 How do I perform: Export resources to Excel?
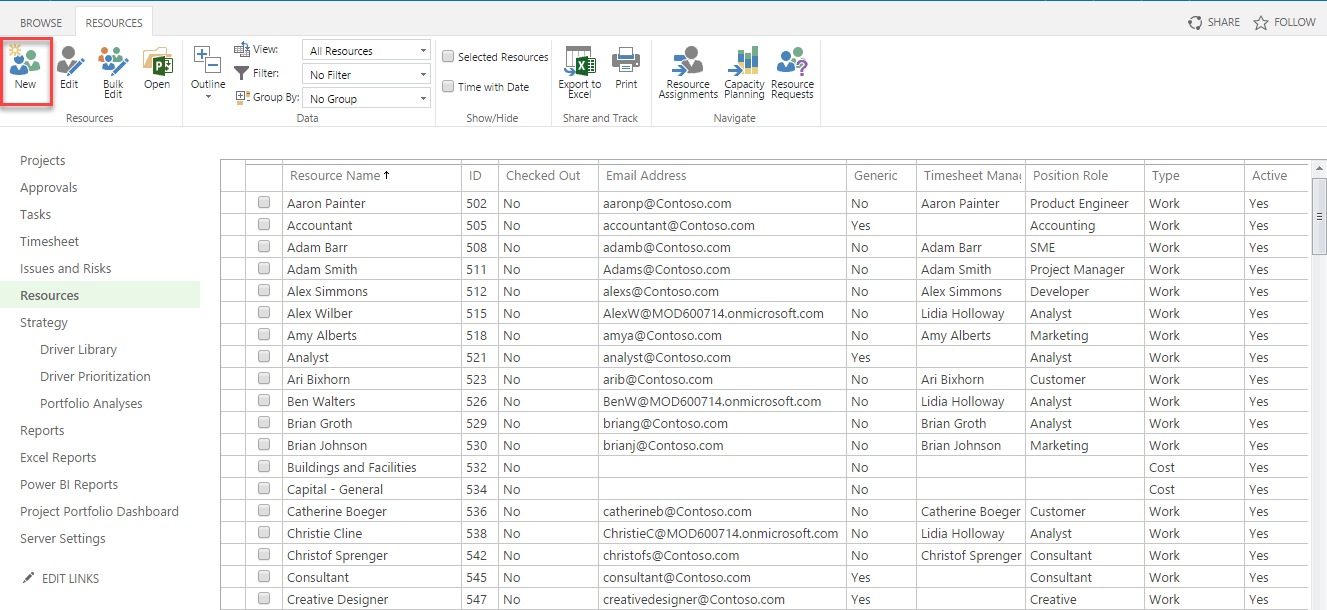tap(580, 72)
